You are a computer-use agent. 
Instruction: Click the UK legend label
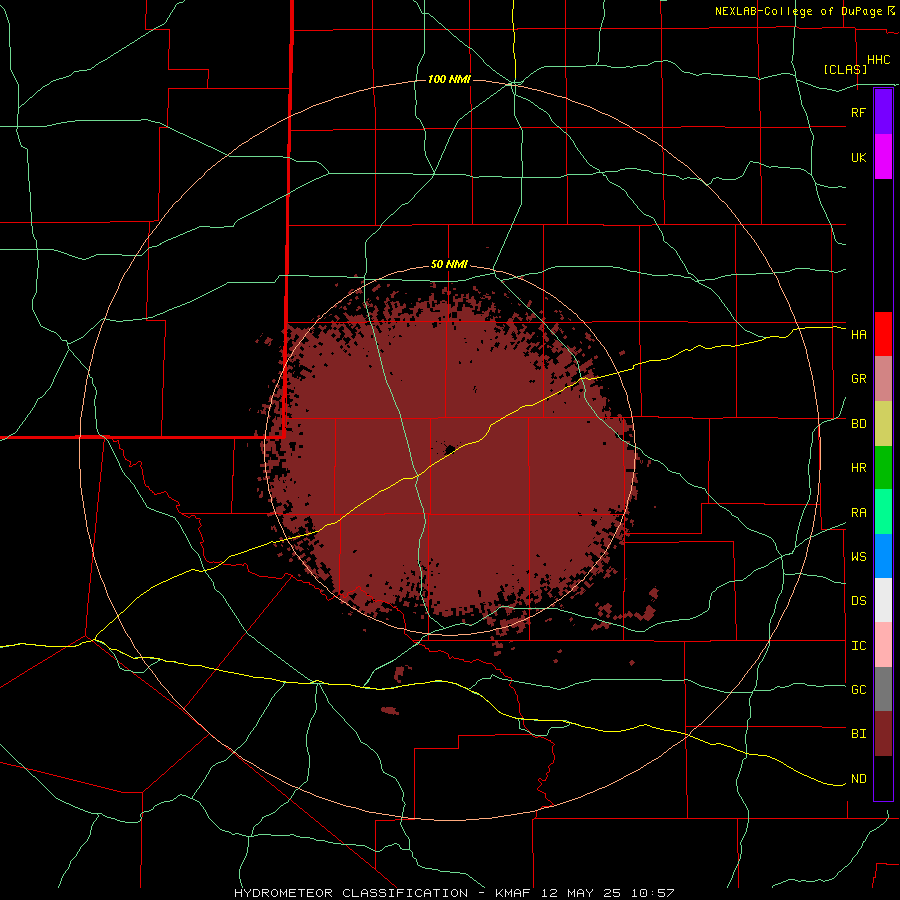click(x=858, y=157)
